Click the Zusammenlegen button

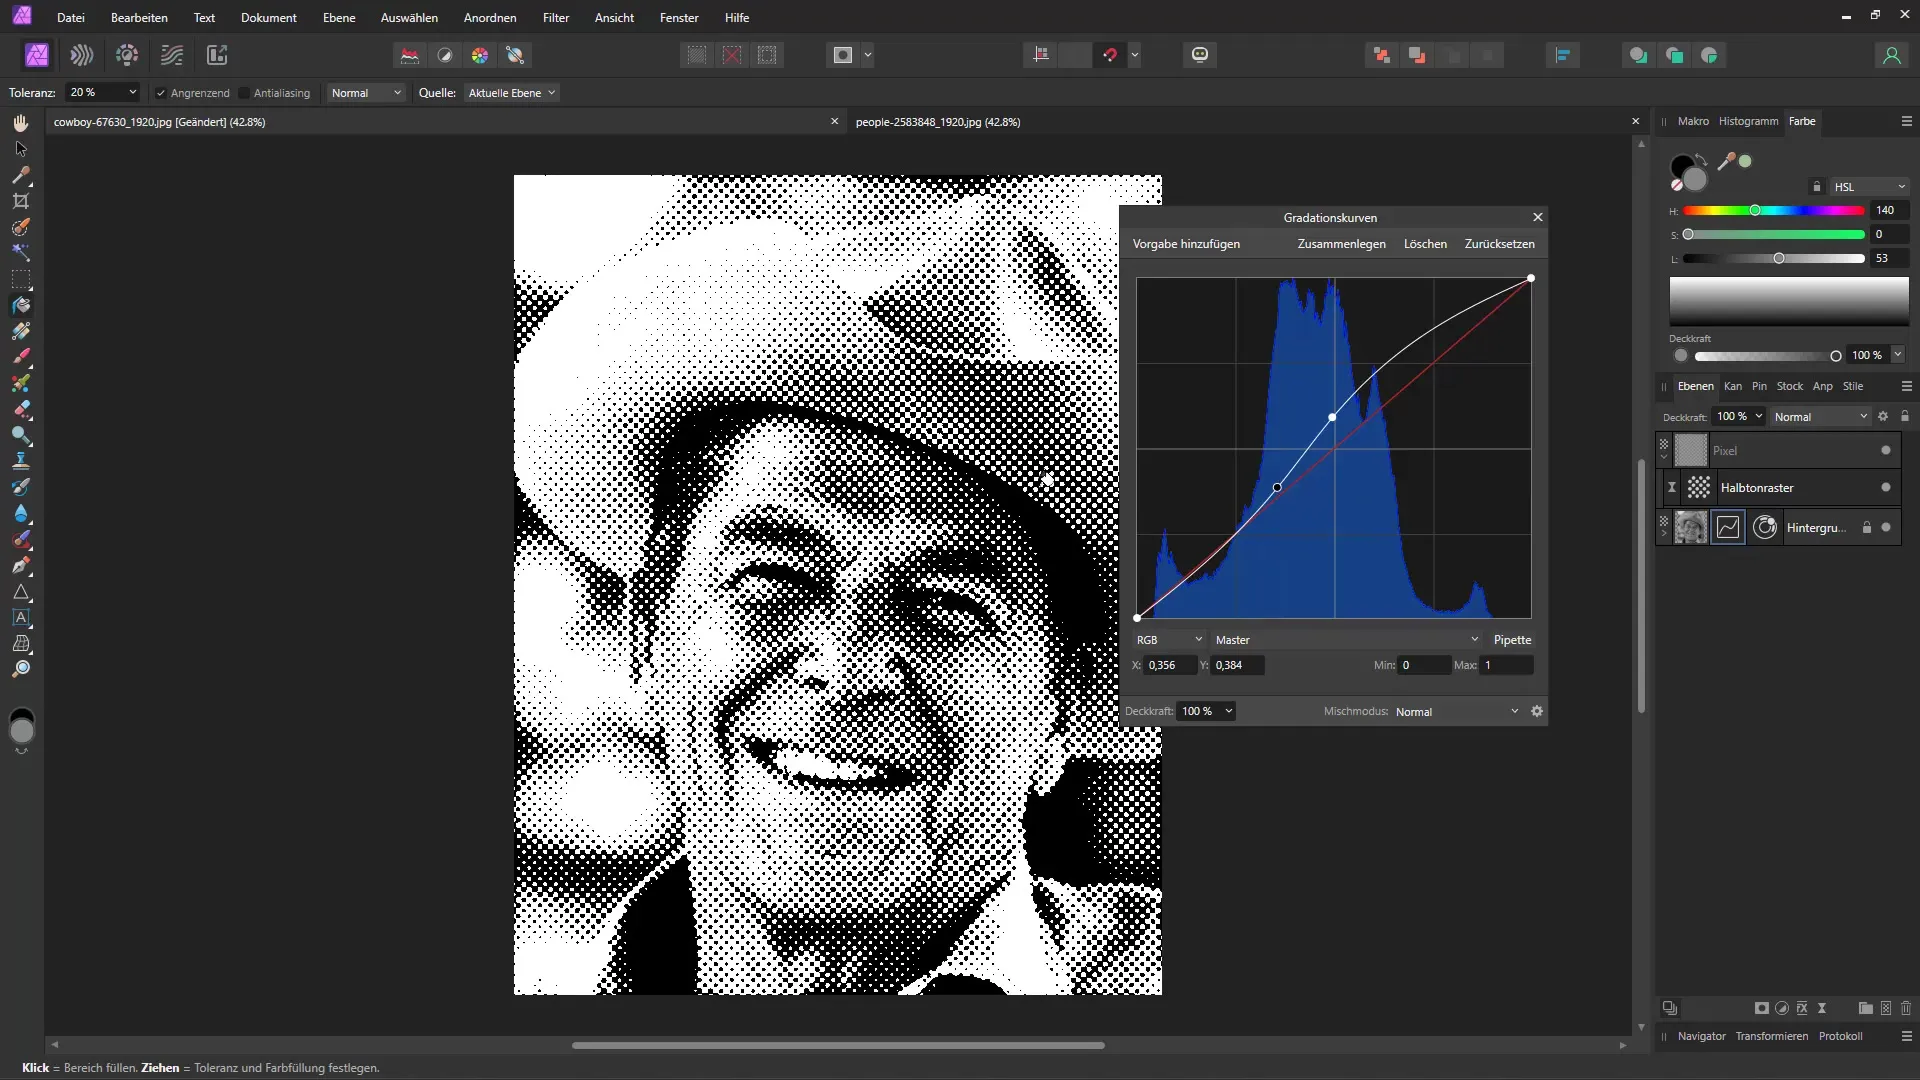(x=1341, y=244)
